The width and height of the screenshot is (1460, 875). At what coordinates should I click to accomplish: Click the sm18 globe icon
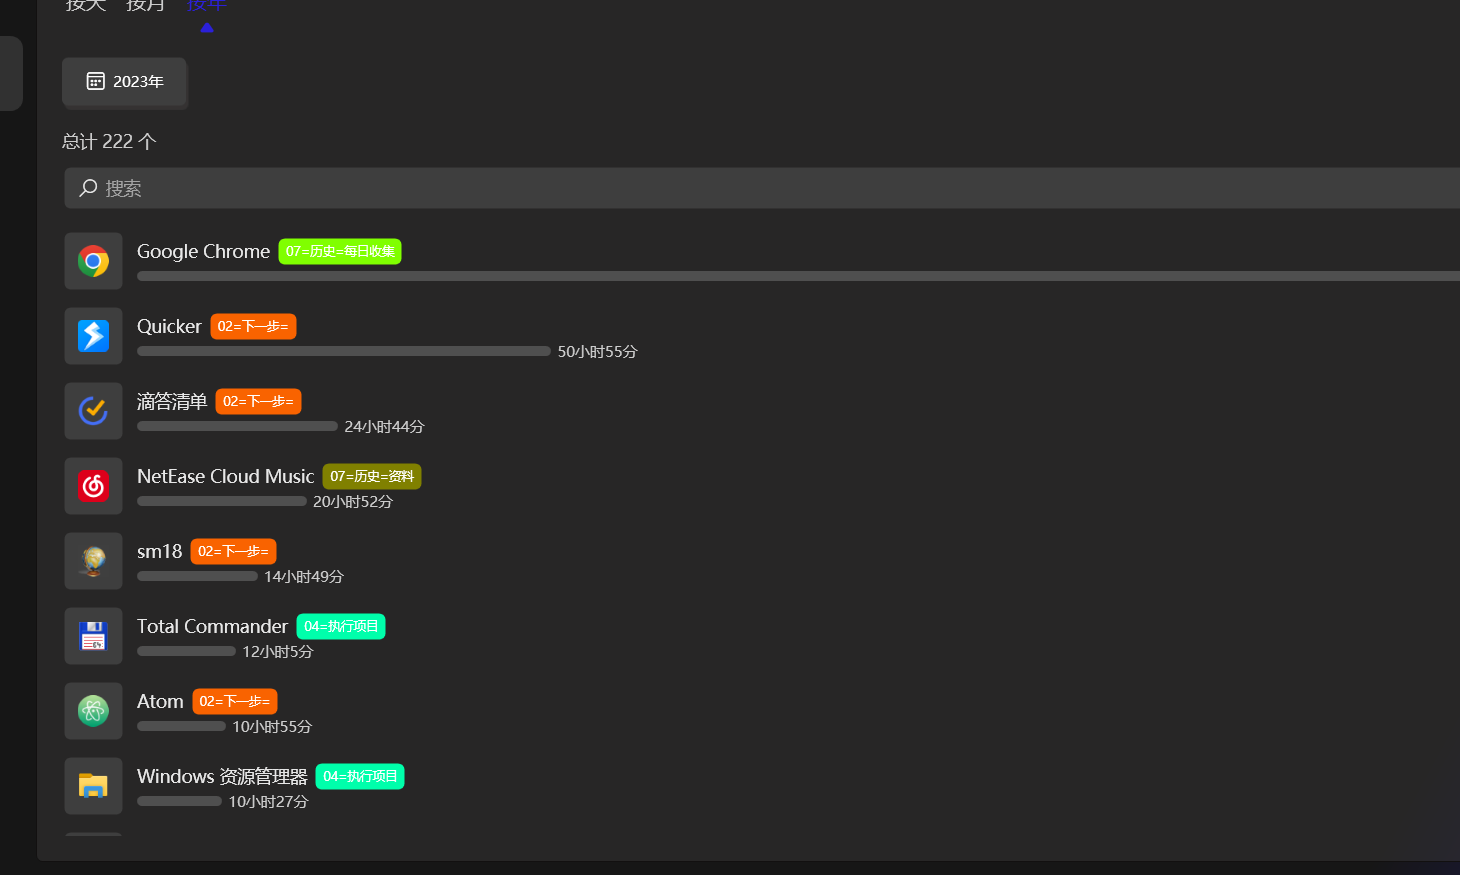pos(93,561)
